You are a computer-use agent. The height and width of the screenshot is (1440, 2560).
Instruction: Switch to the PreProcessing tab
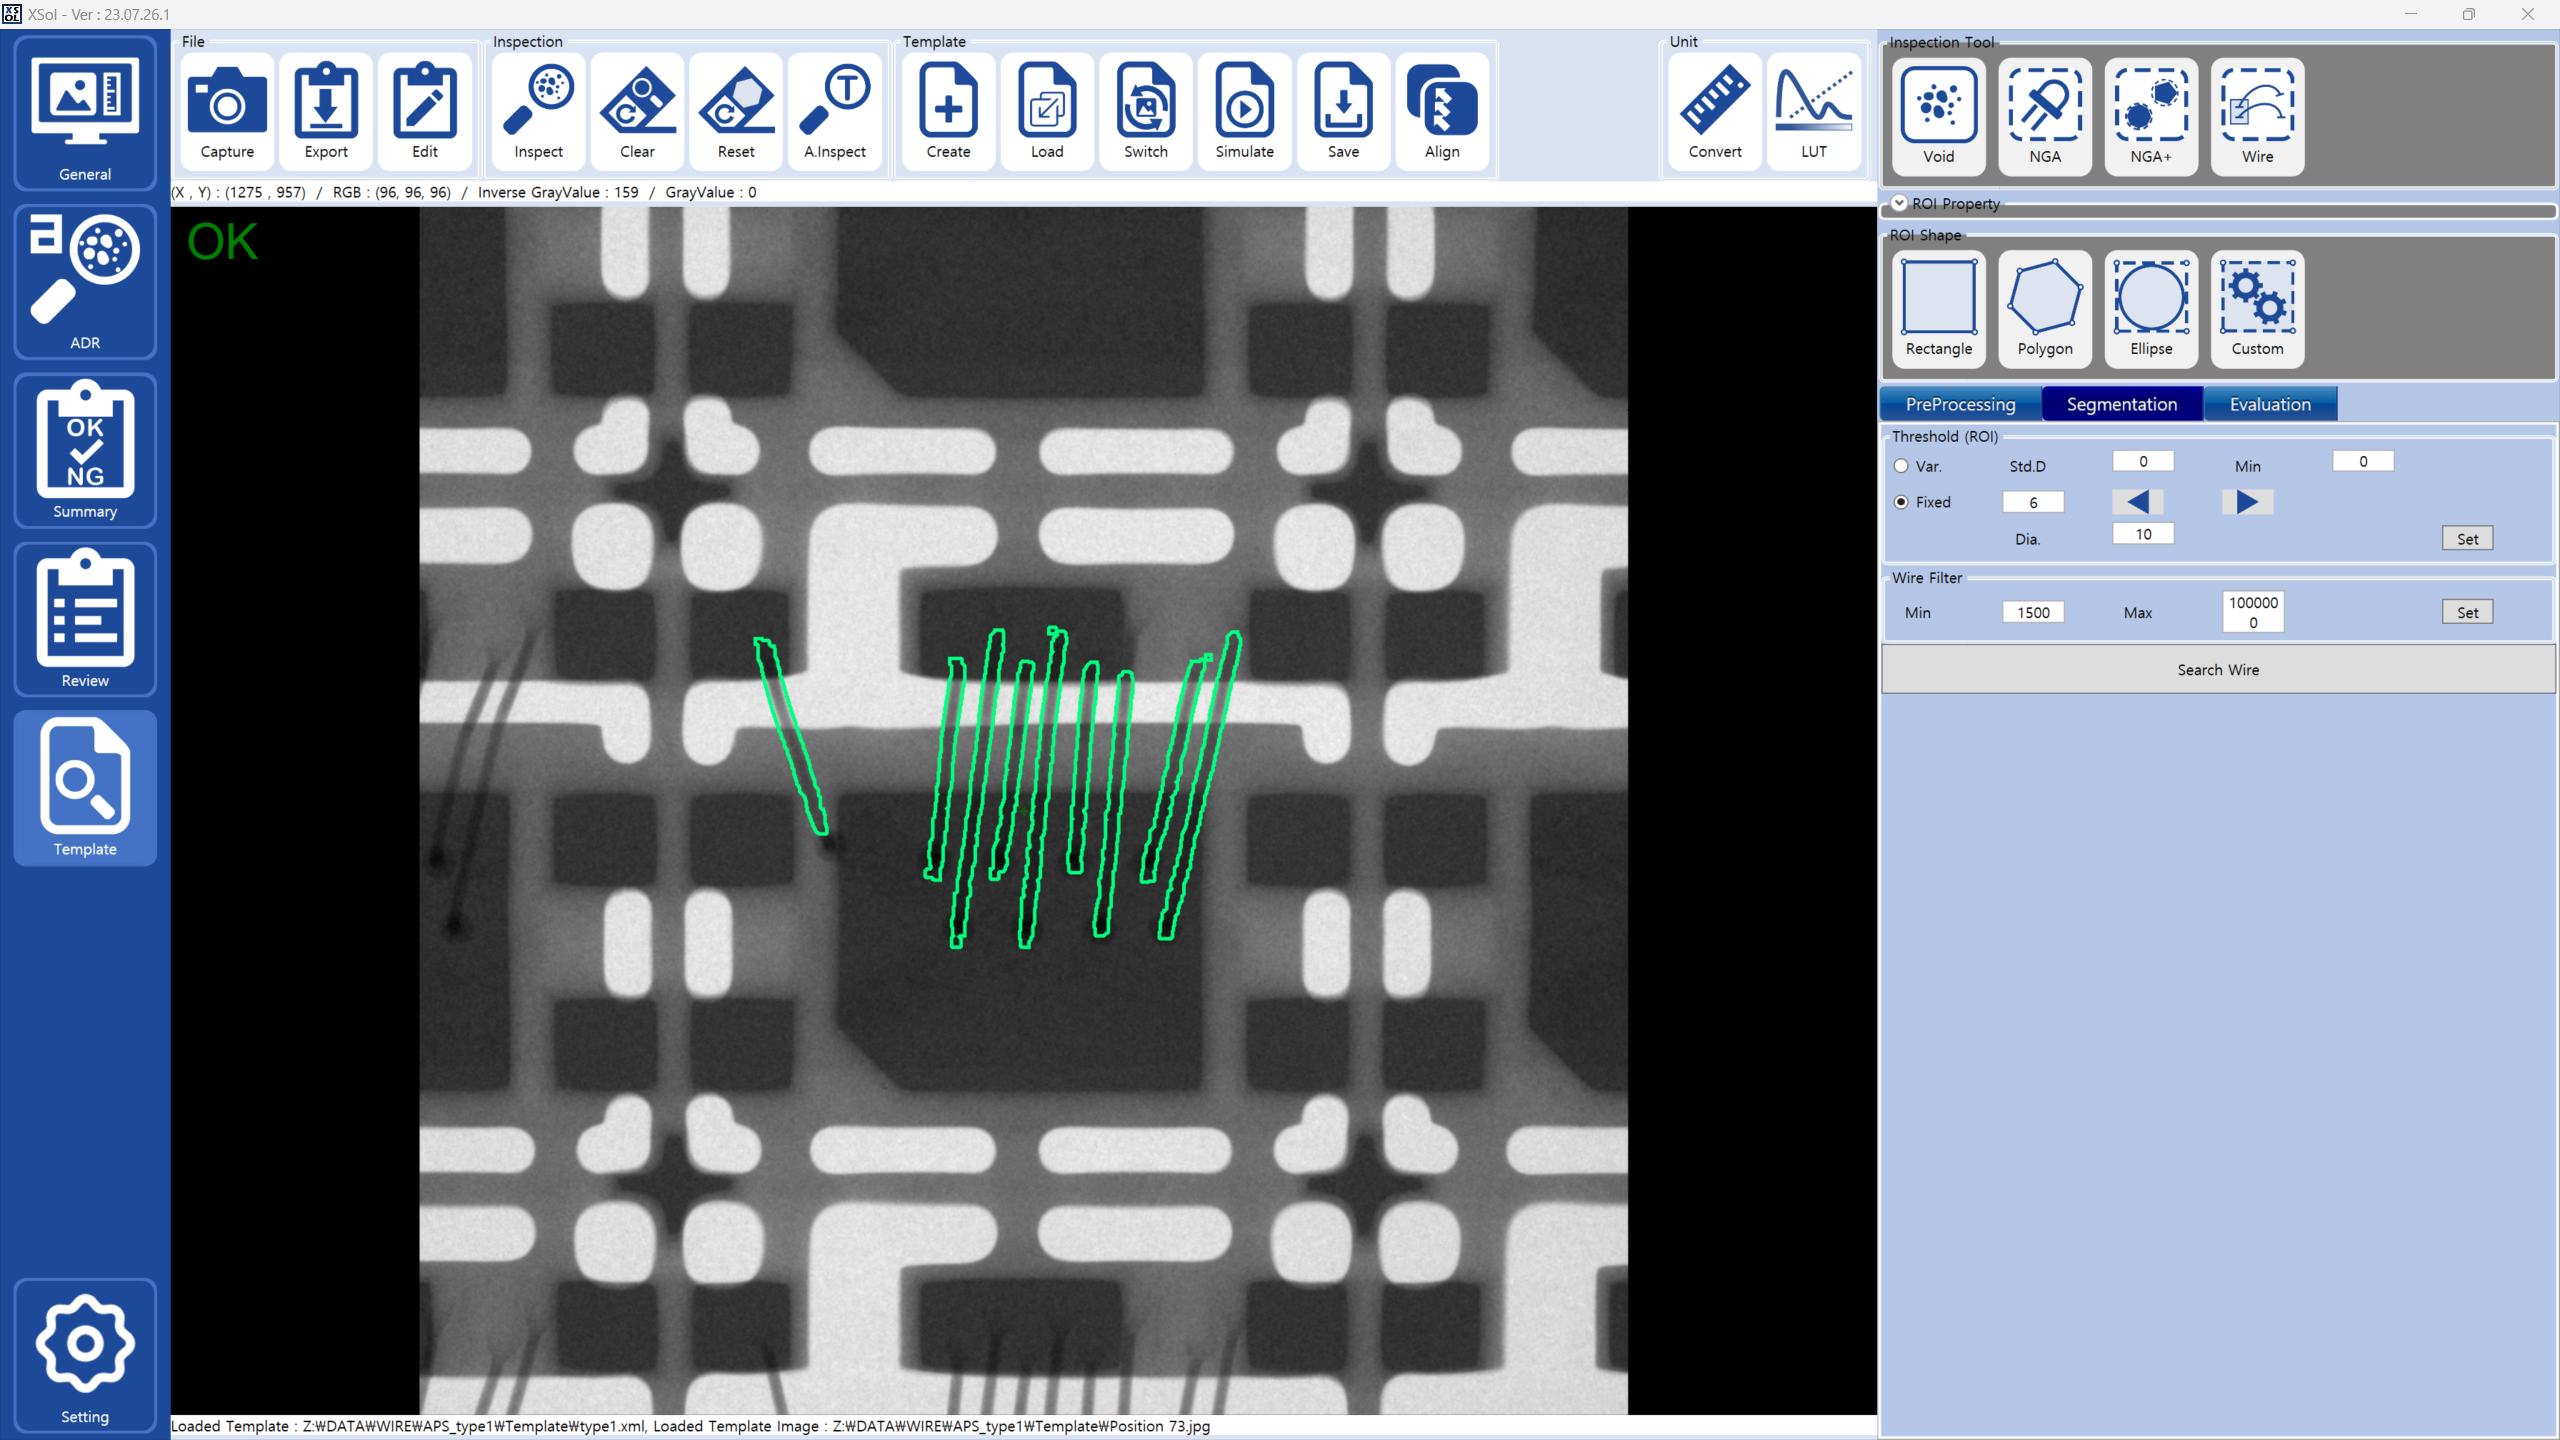[1960, 404]
